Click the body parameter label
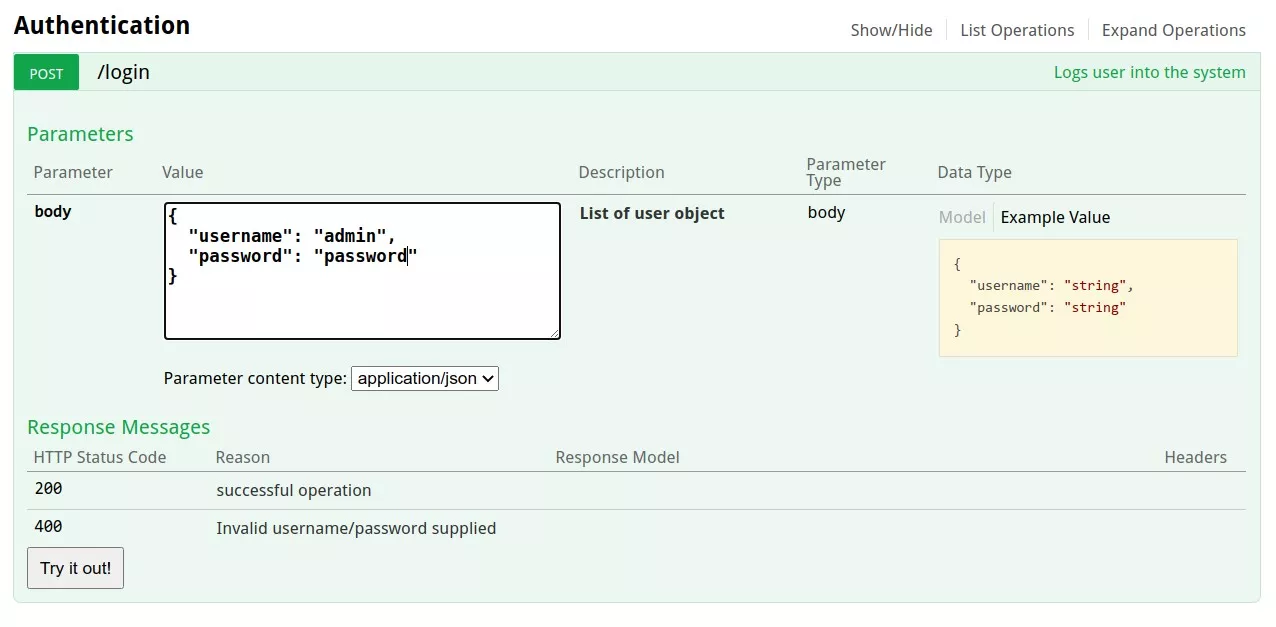The image size is (1276, 627). pos(53,211)
